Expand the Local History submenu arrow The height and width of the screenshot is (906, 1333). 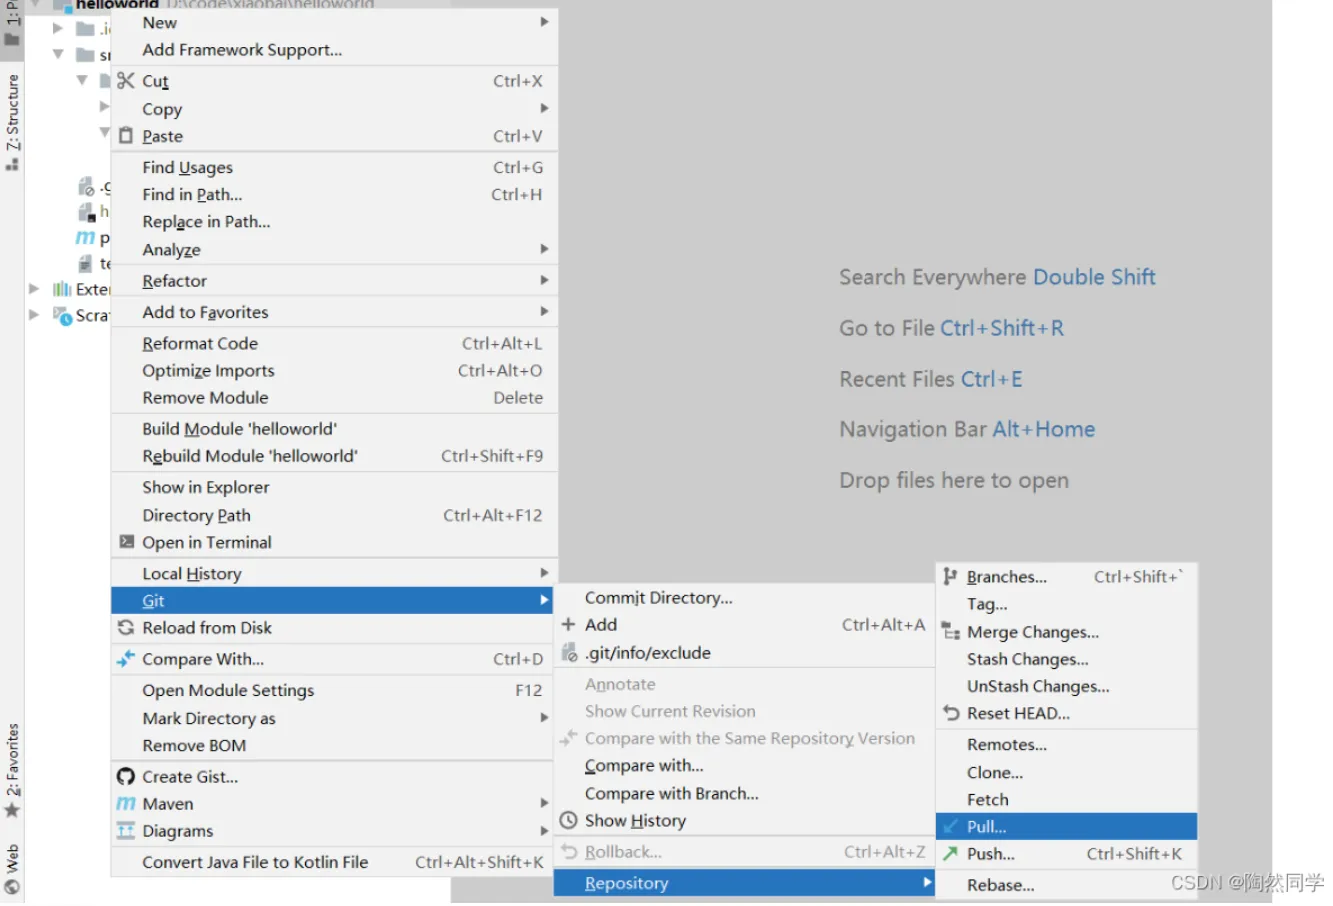point(545,573)
